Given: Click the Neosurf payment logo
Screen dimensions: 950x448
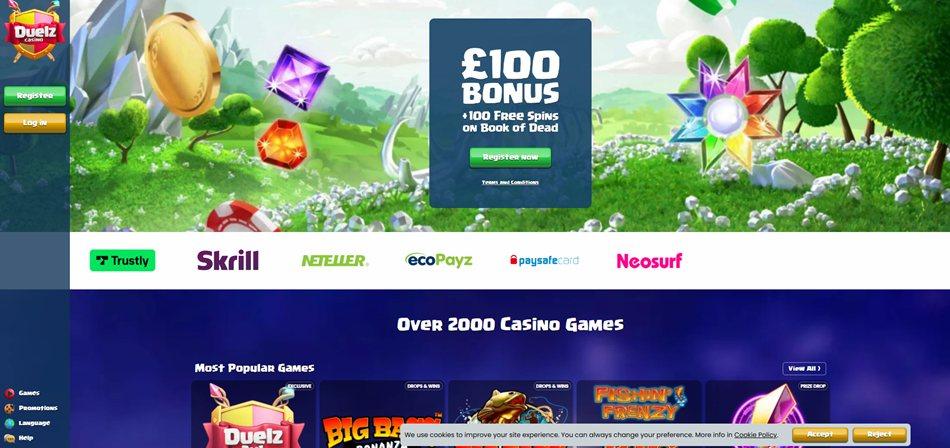Looking at the screenshot, I should (x=649, y=261).
